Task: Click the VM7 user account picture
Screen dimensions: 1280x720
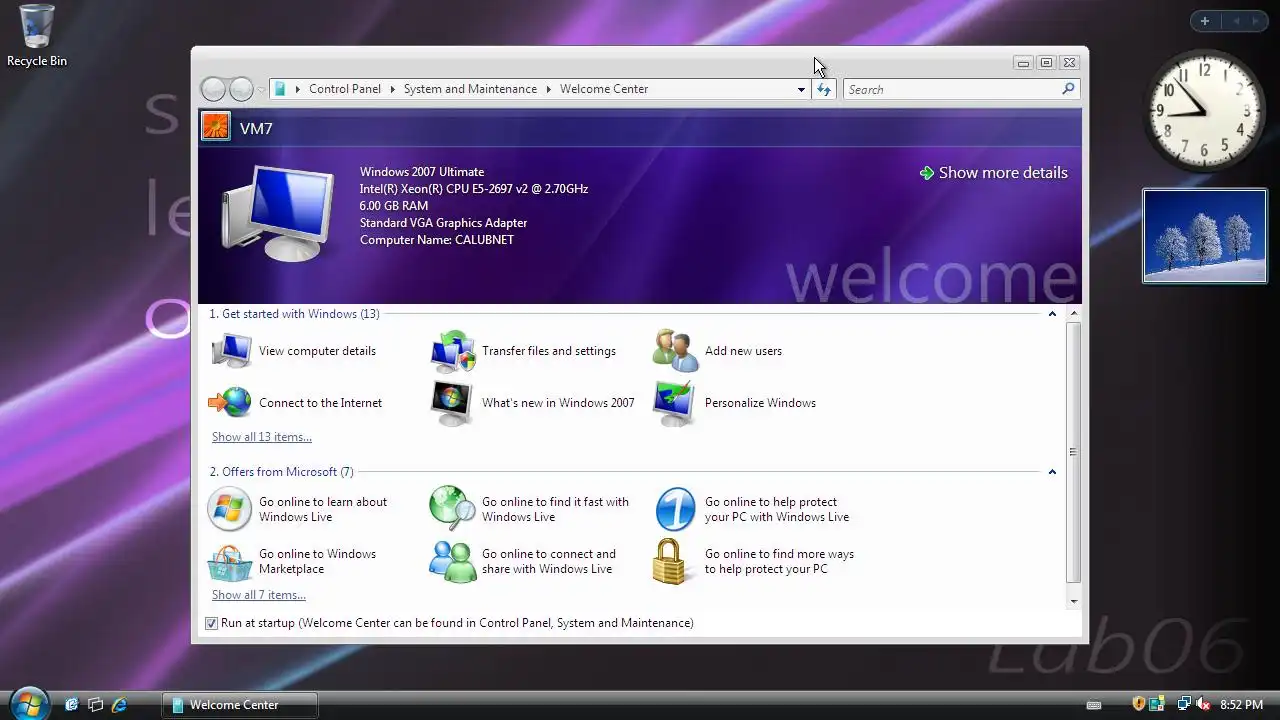Action: point(216,127)
